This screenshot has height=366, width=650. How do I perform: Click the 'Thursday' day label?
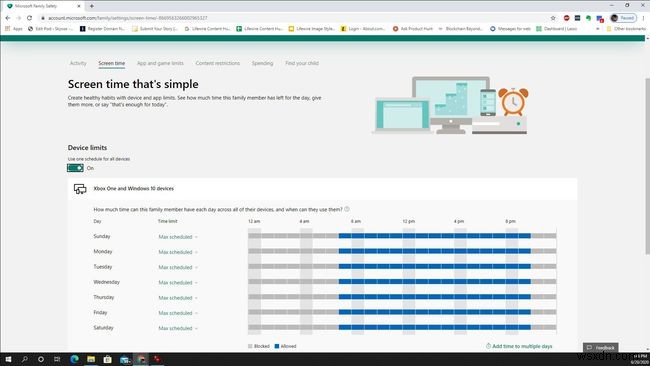(x=104, y=297)
